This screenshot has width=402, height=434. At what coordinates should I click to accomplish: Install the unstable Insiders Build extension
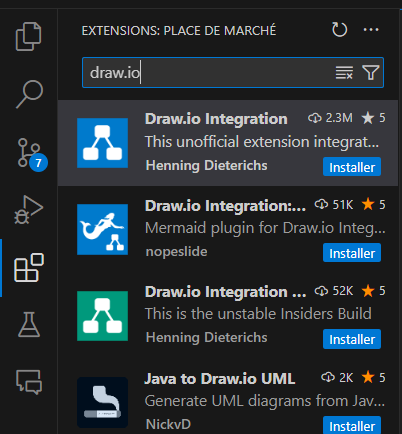point(352,339)
